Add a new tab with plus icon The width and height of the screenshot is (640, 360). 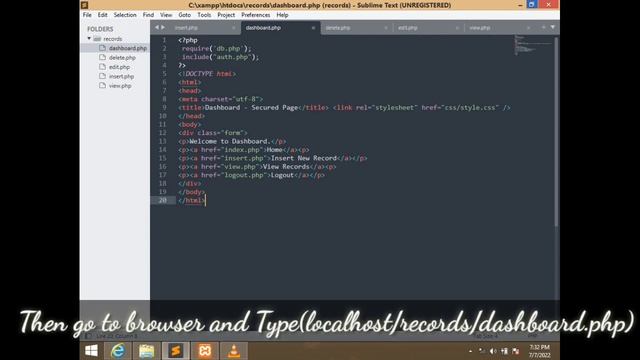(x=543, y=27)
